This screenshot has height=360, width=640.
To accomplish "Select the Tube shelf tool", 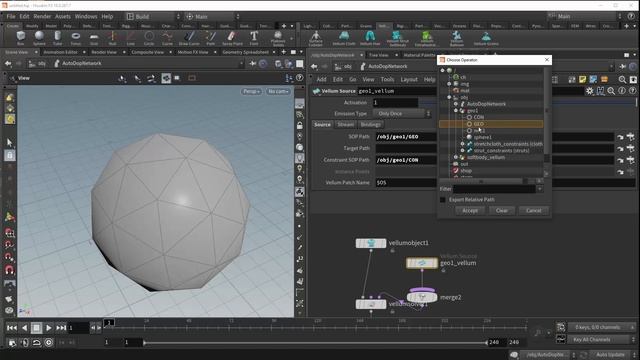I will pos(58,38).
